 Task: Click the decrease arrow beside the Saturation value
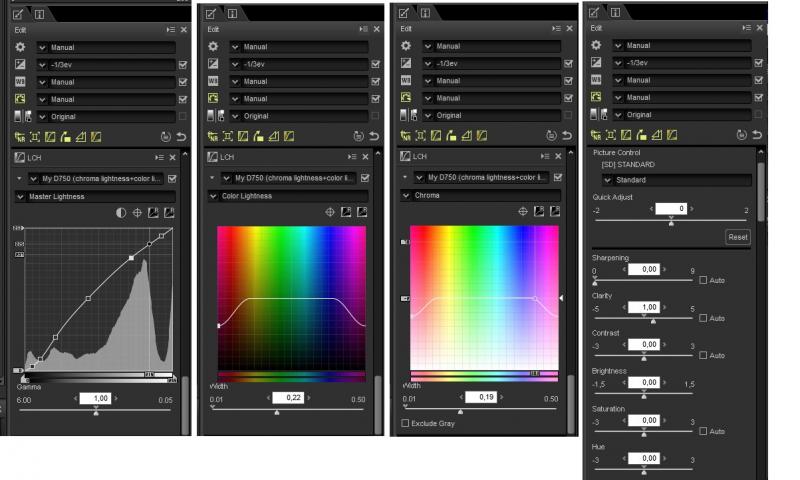(624, 420)
